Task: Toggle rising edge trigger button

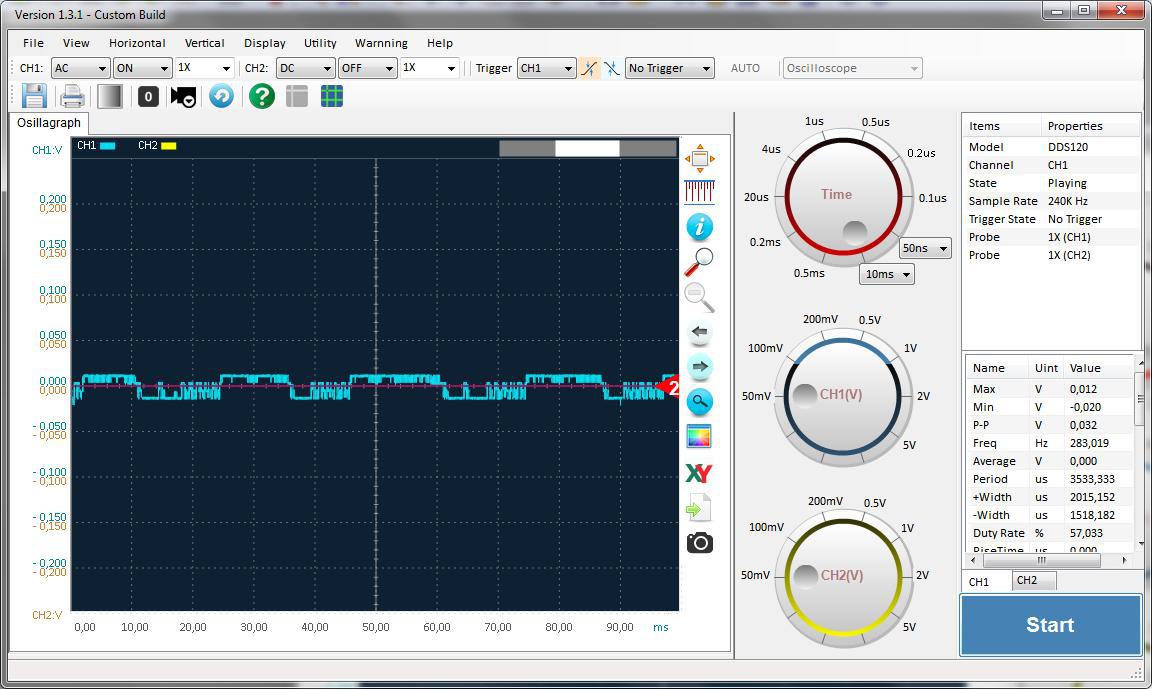Action: pos(590,68)
